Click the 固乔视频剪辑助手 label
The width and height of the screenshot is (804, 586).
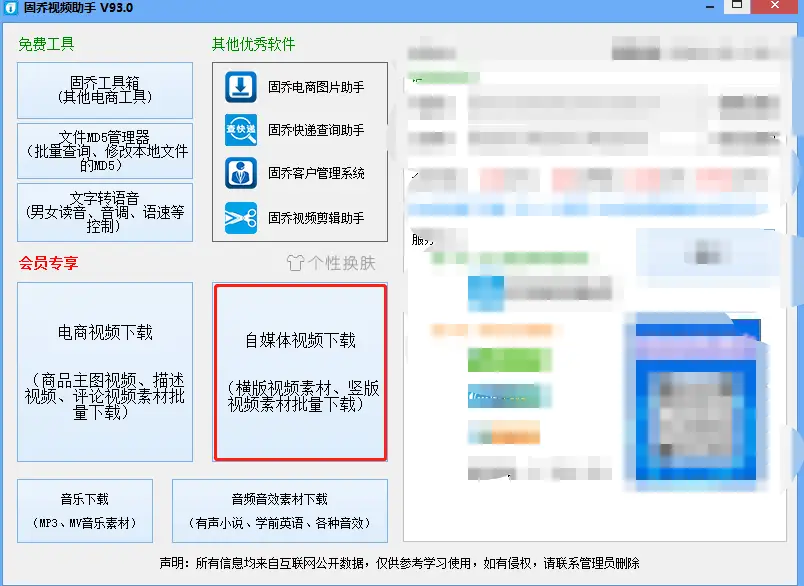coord(316,218)
